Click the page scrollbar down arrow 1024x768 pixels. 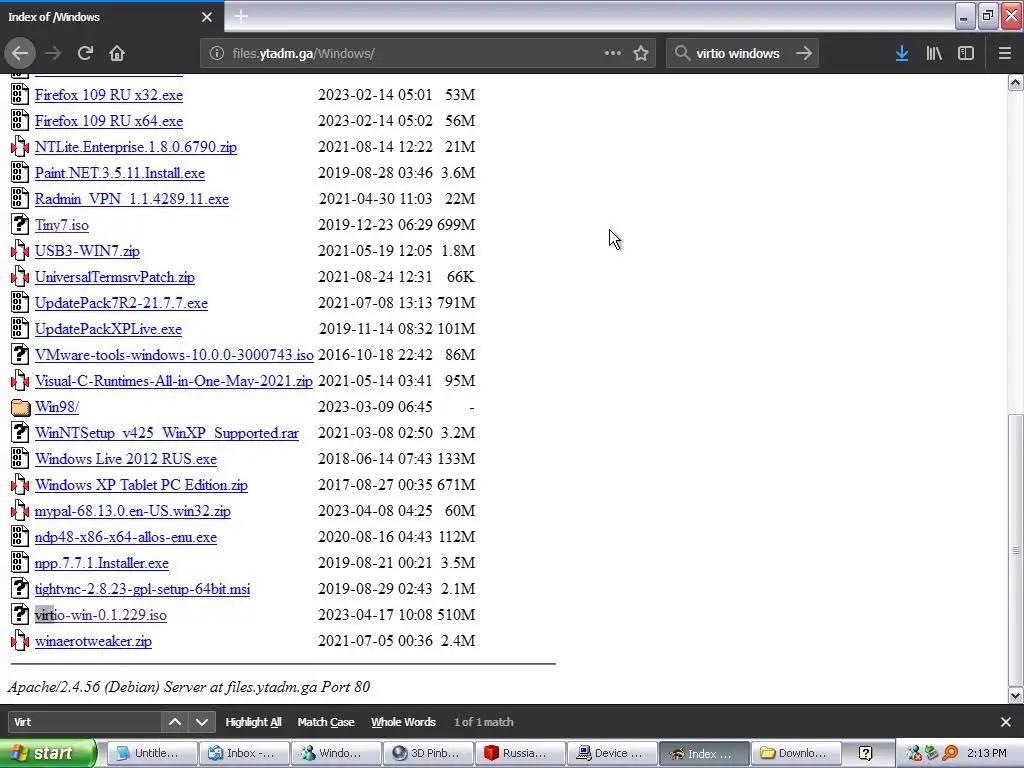tap(1016, 696)
